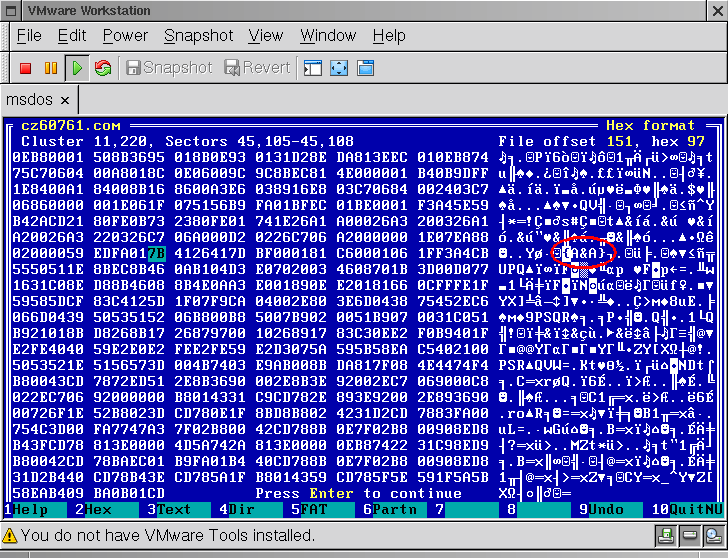728x558 pixels.
Task: Open the Power menu
Action: (125, 36)
